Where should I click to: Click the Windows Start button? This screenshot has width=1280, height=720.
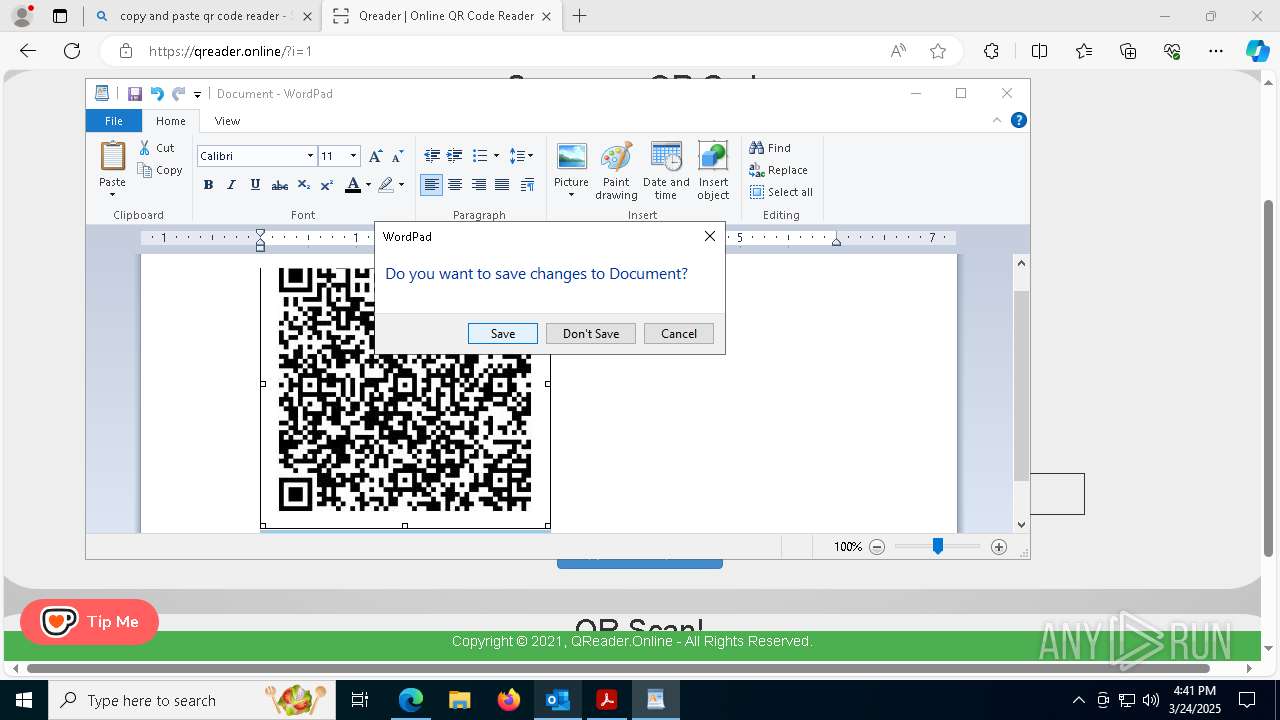pos(23,700)
